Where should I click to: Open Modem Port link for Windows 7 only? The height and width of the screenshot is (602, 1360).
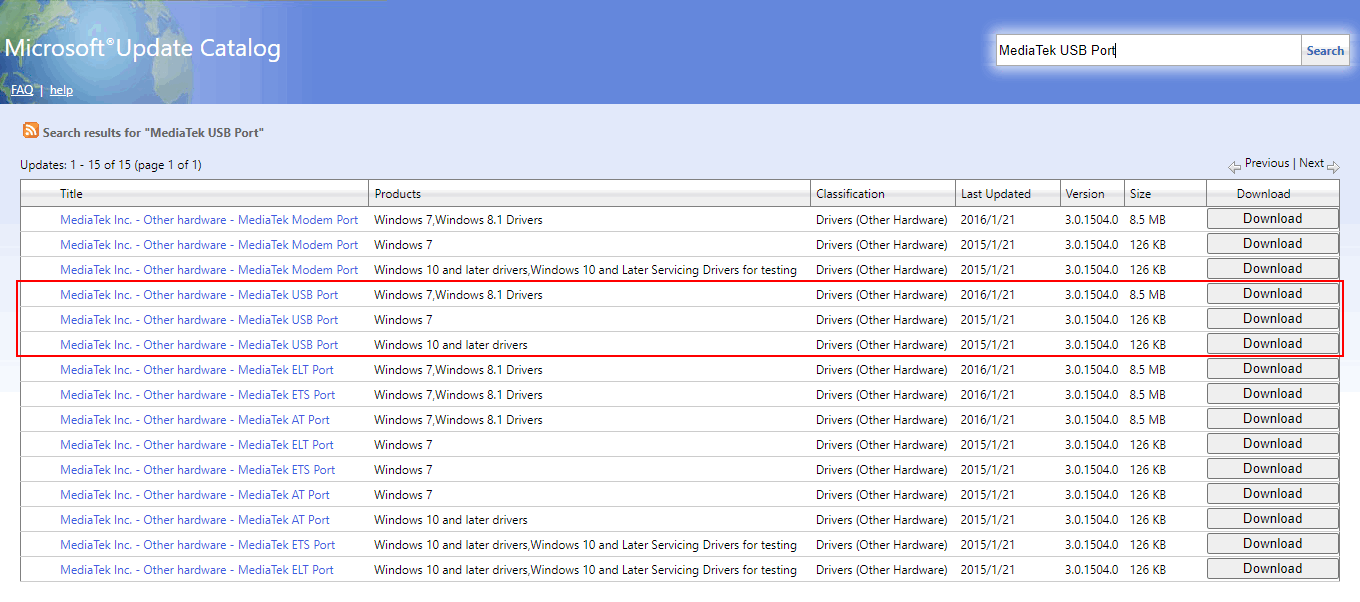coord(209,245)
